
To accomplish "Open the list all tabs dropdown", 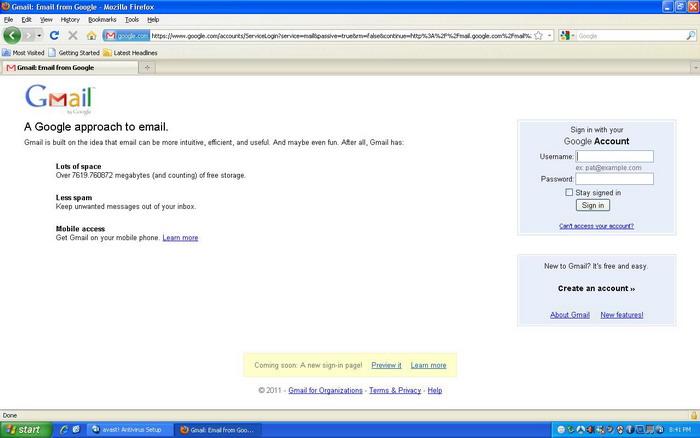I will click(695, 67).
